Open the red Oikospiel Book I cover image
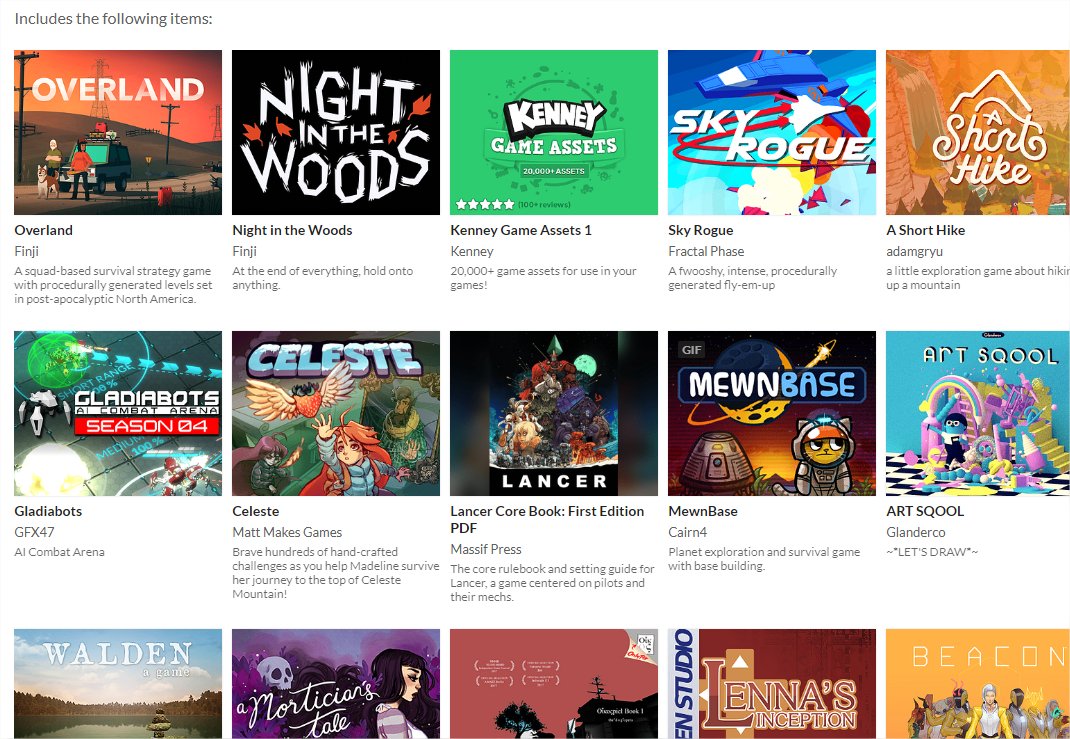Screen dimensions: 1070x739 [553, 684]
